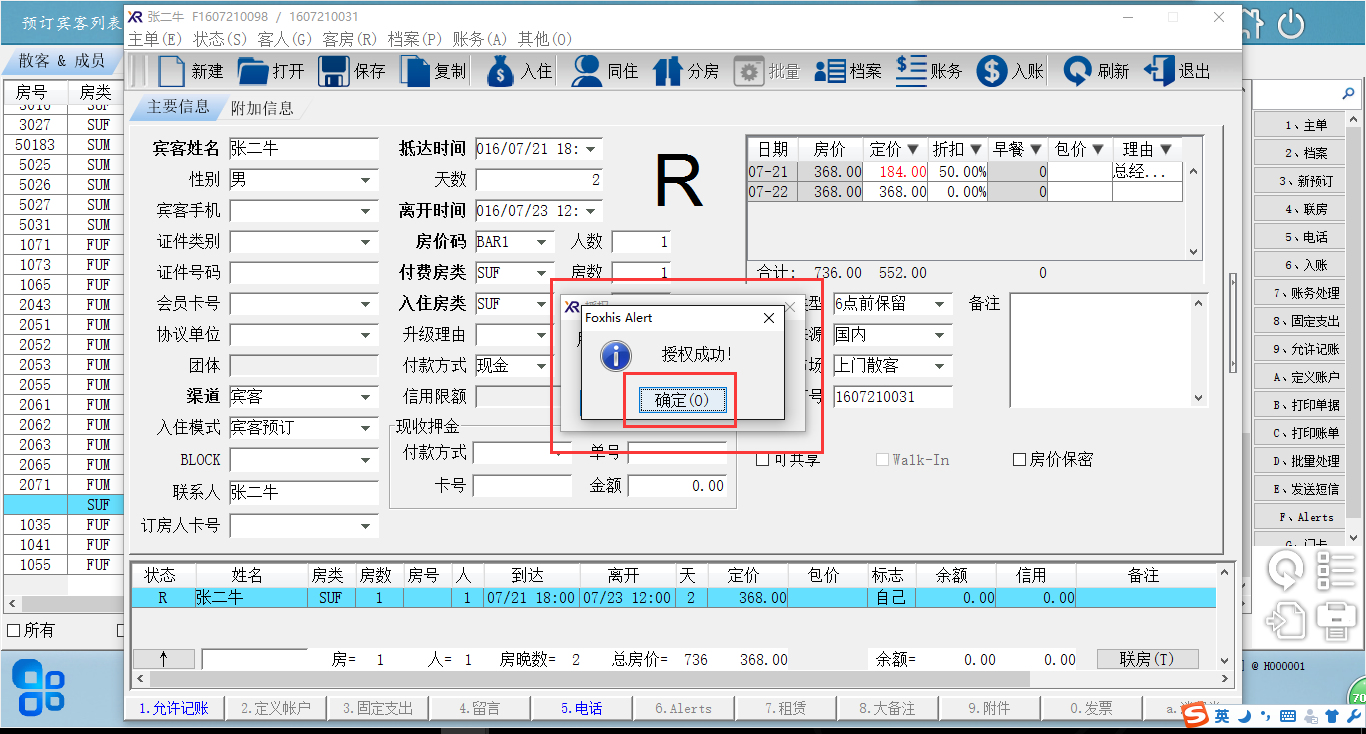
Task: Click the 分房 (Assign room) icon
Action: [x=667, y=71]
